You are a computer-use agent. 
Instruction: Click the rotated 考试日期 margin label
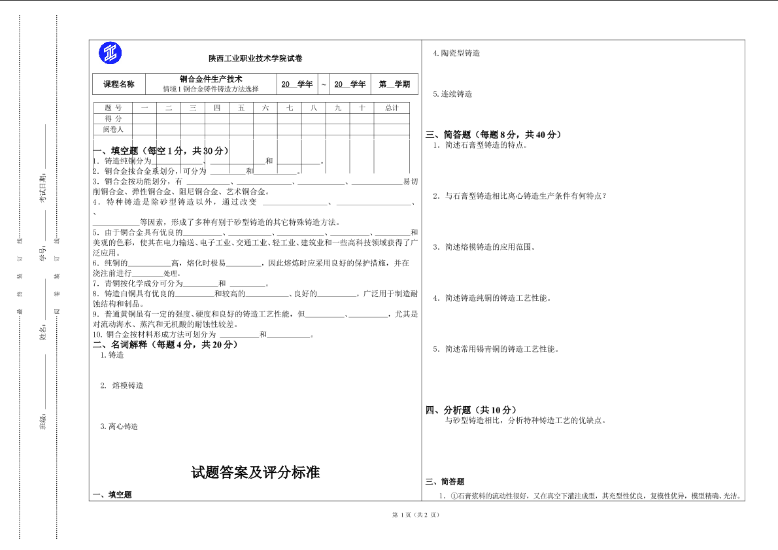point(43,188)
